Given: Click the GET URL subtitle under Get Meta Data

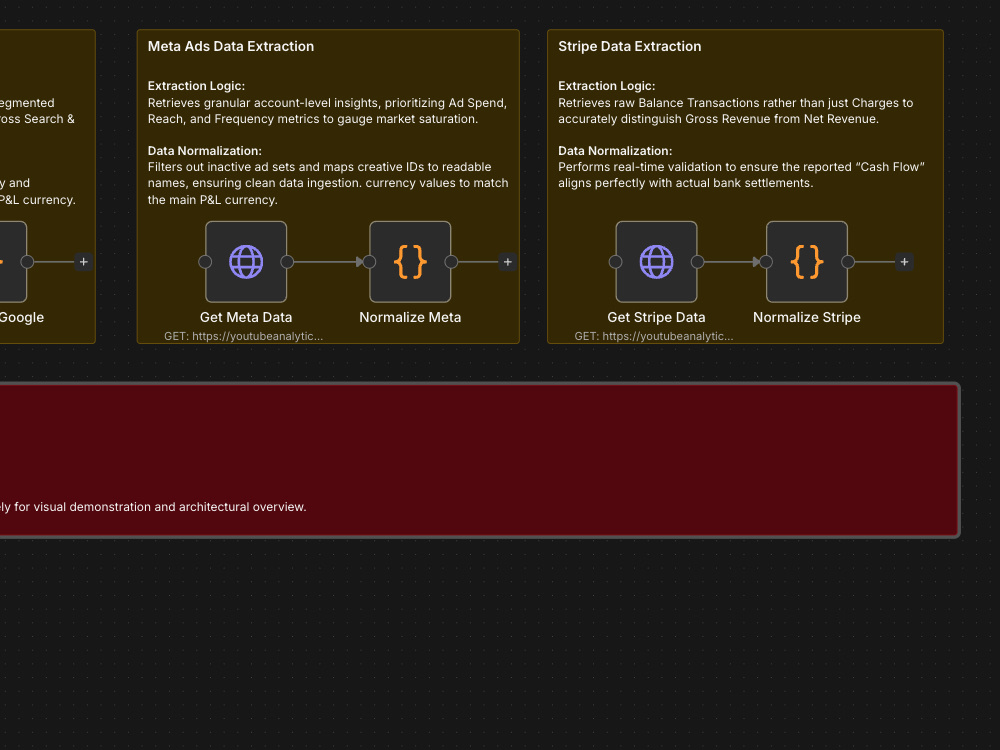Looking at the screenshot, I should (x=244, y=336).
